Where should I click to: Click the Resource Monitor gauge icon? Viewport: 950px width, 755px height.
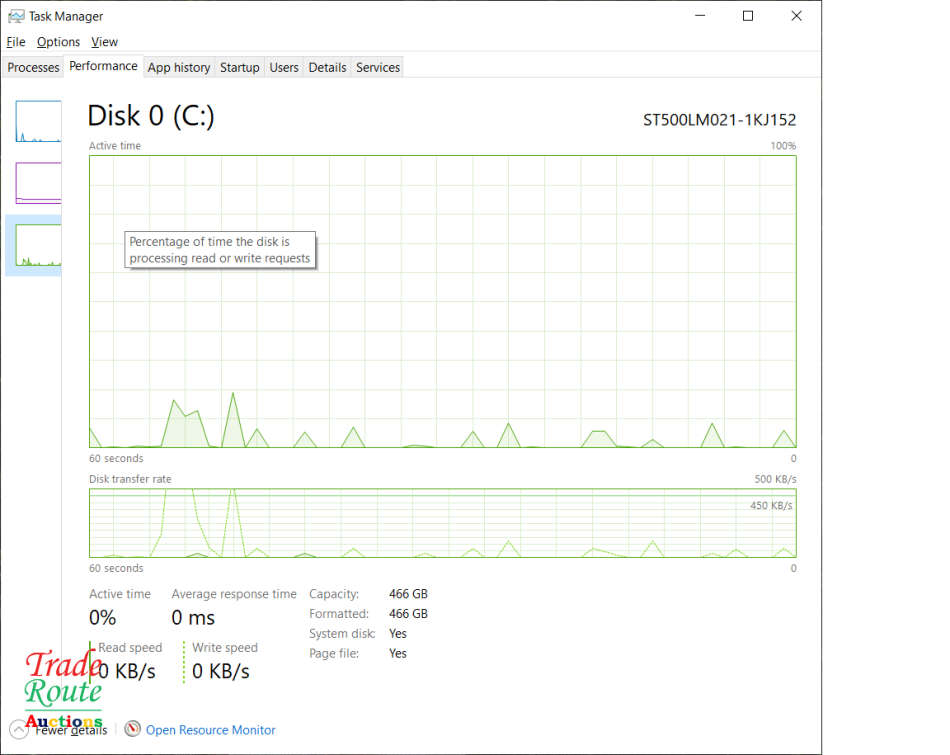click(x=132, y=729)
